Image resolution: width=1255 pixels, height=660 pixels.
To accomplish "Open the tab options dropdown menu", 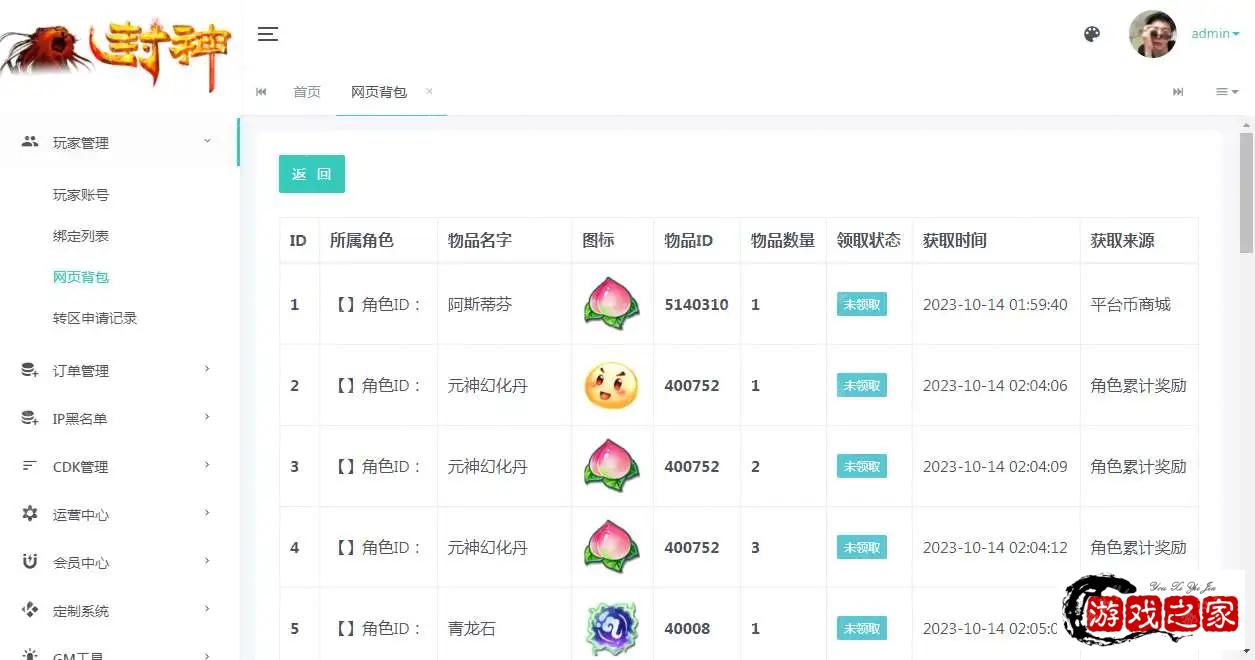I will click(1226, 92).
